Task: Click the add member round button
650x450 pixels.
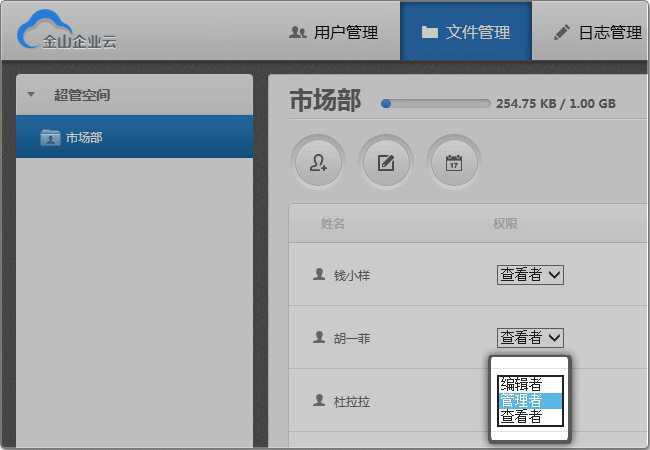Action: [318, 162]
